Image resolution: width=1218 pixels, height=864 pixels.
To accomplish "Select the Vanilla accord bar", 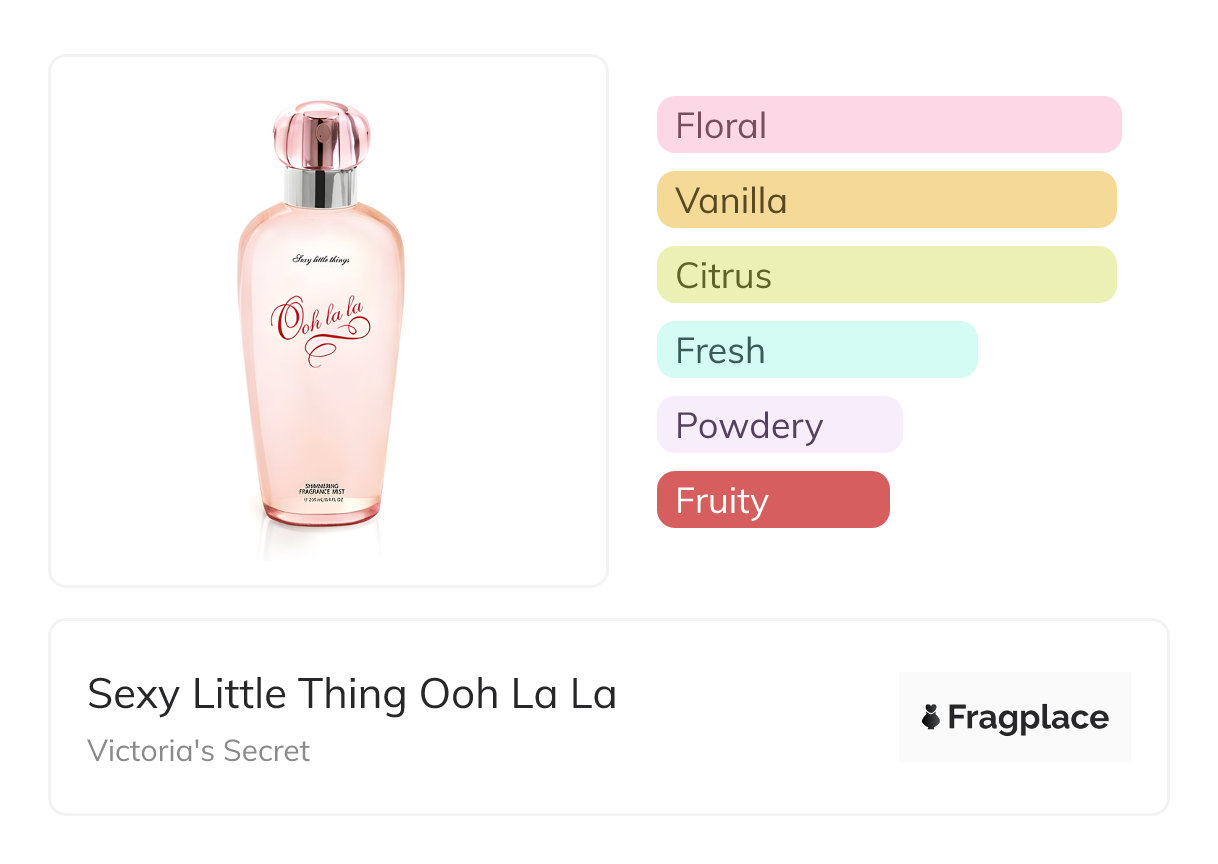I will pos(886,200).
